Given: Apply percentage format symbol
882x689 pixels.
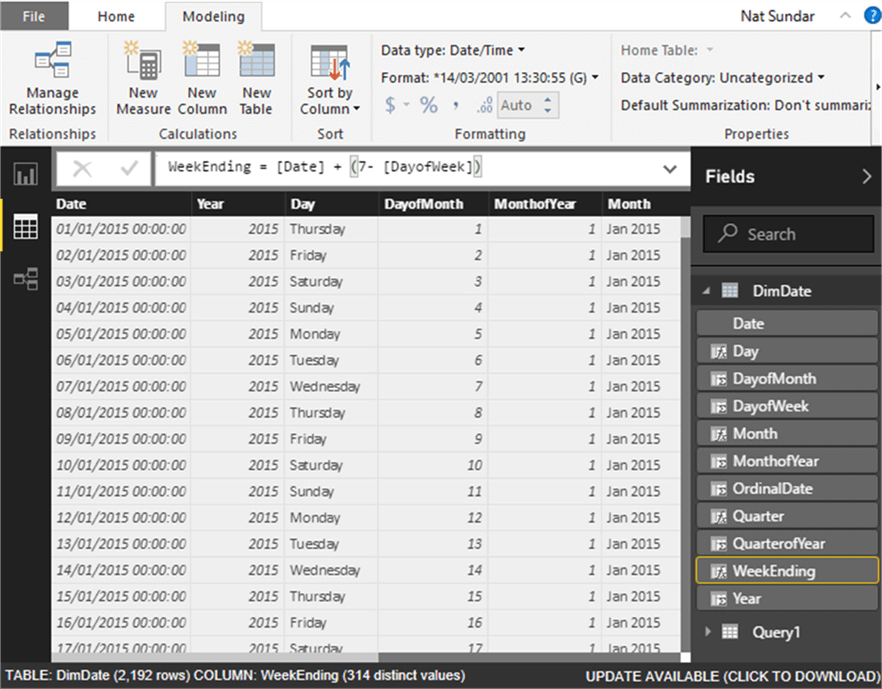Looking at the screenshot, I should click(429, 105).
